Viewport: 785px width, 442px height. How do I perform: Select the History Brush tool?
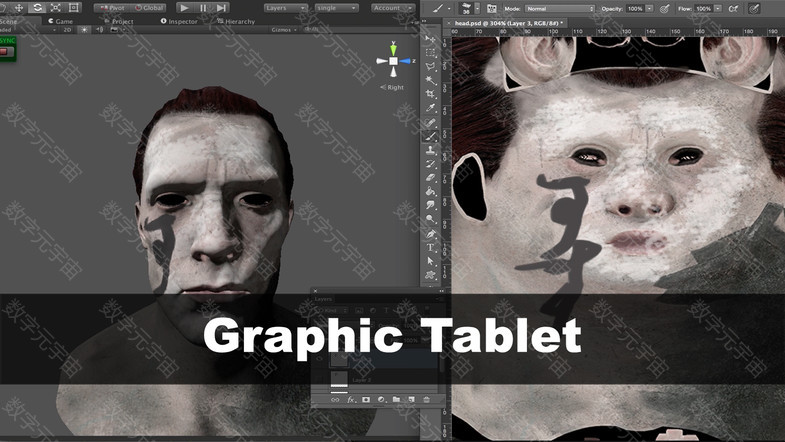pyautogui.click(x=430, y=164)
